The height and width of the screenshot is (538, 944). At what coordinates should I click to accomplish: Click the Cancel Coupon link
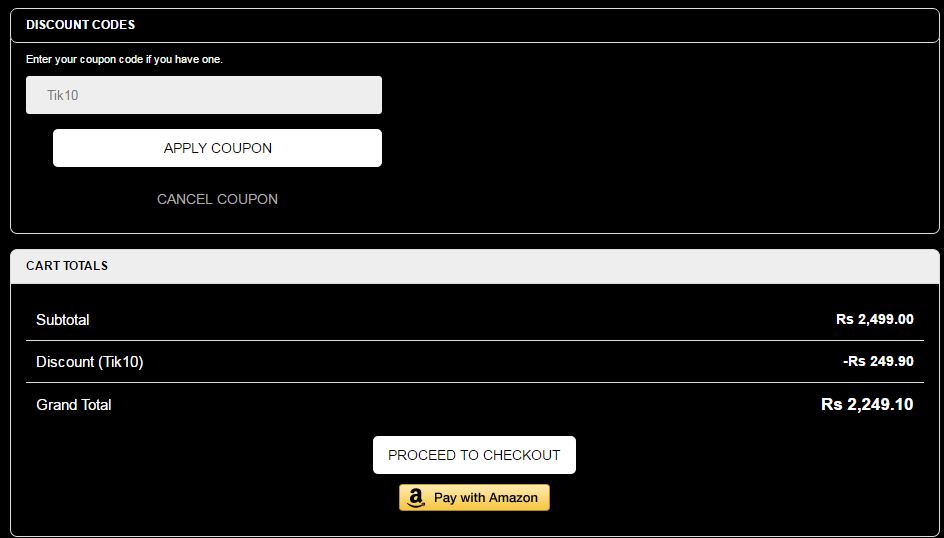pyautogui.click(x=217, y=199)
